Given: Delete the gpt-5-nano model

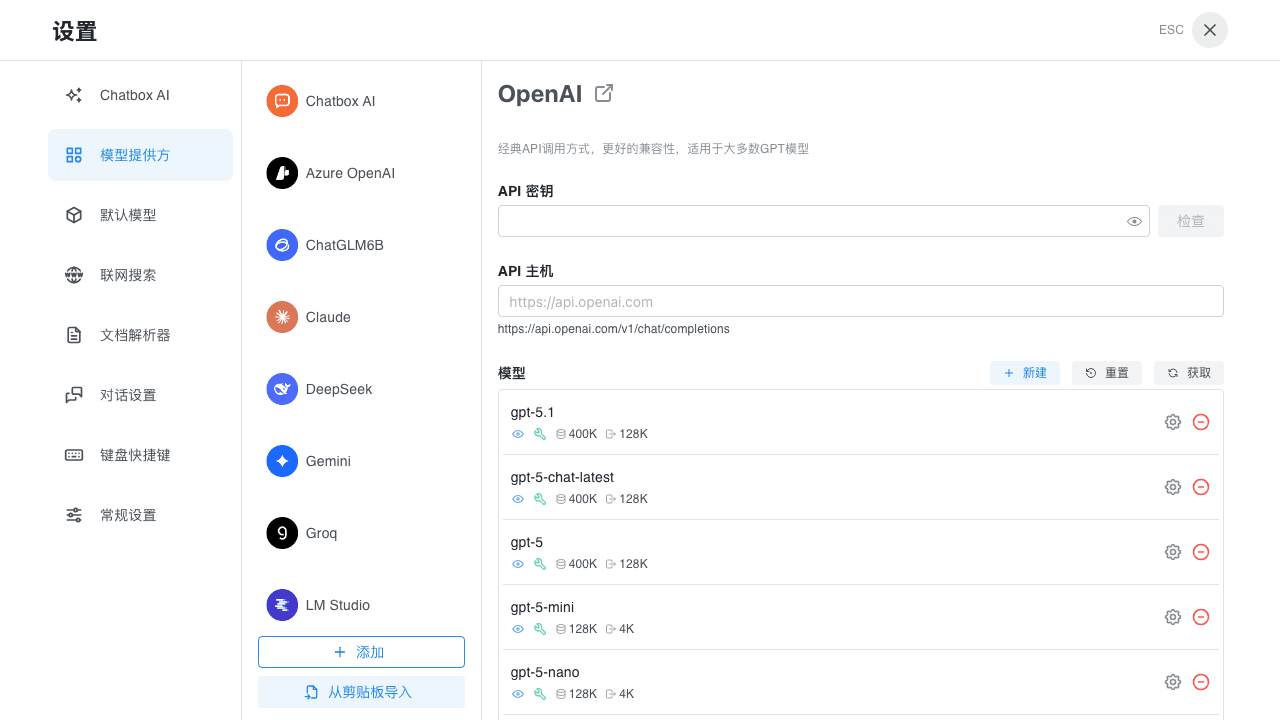Looking at the screenshot, I should pos(1201,682).
